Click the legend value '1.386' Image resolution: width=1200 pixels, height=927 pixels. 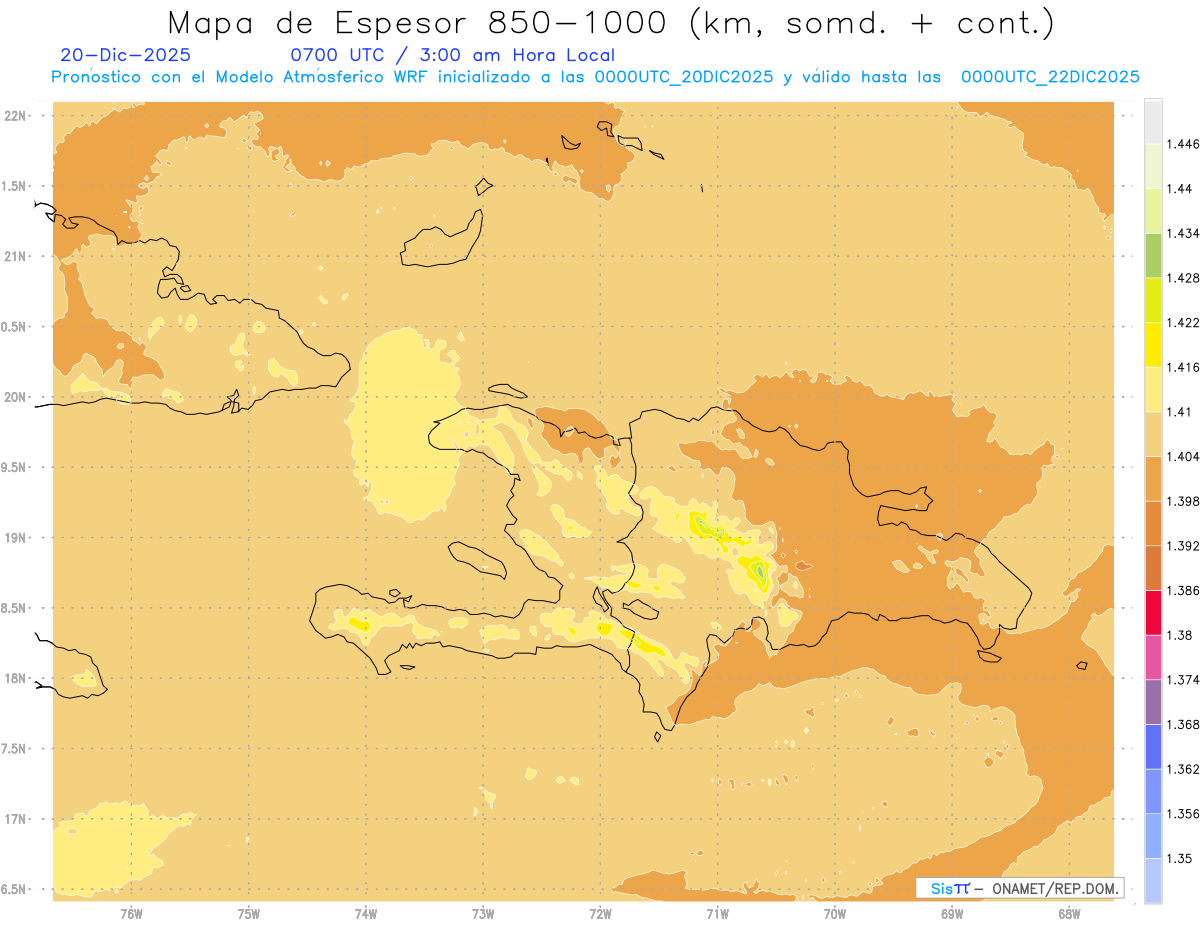coord(1182,590)
